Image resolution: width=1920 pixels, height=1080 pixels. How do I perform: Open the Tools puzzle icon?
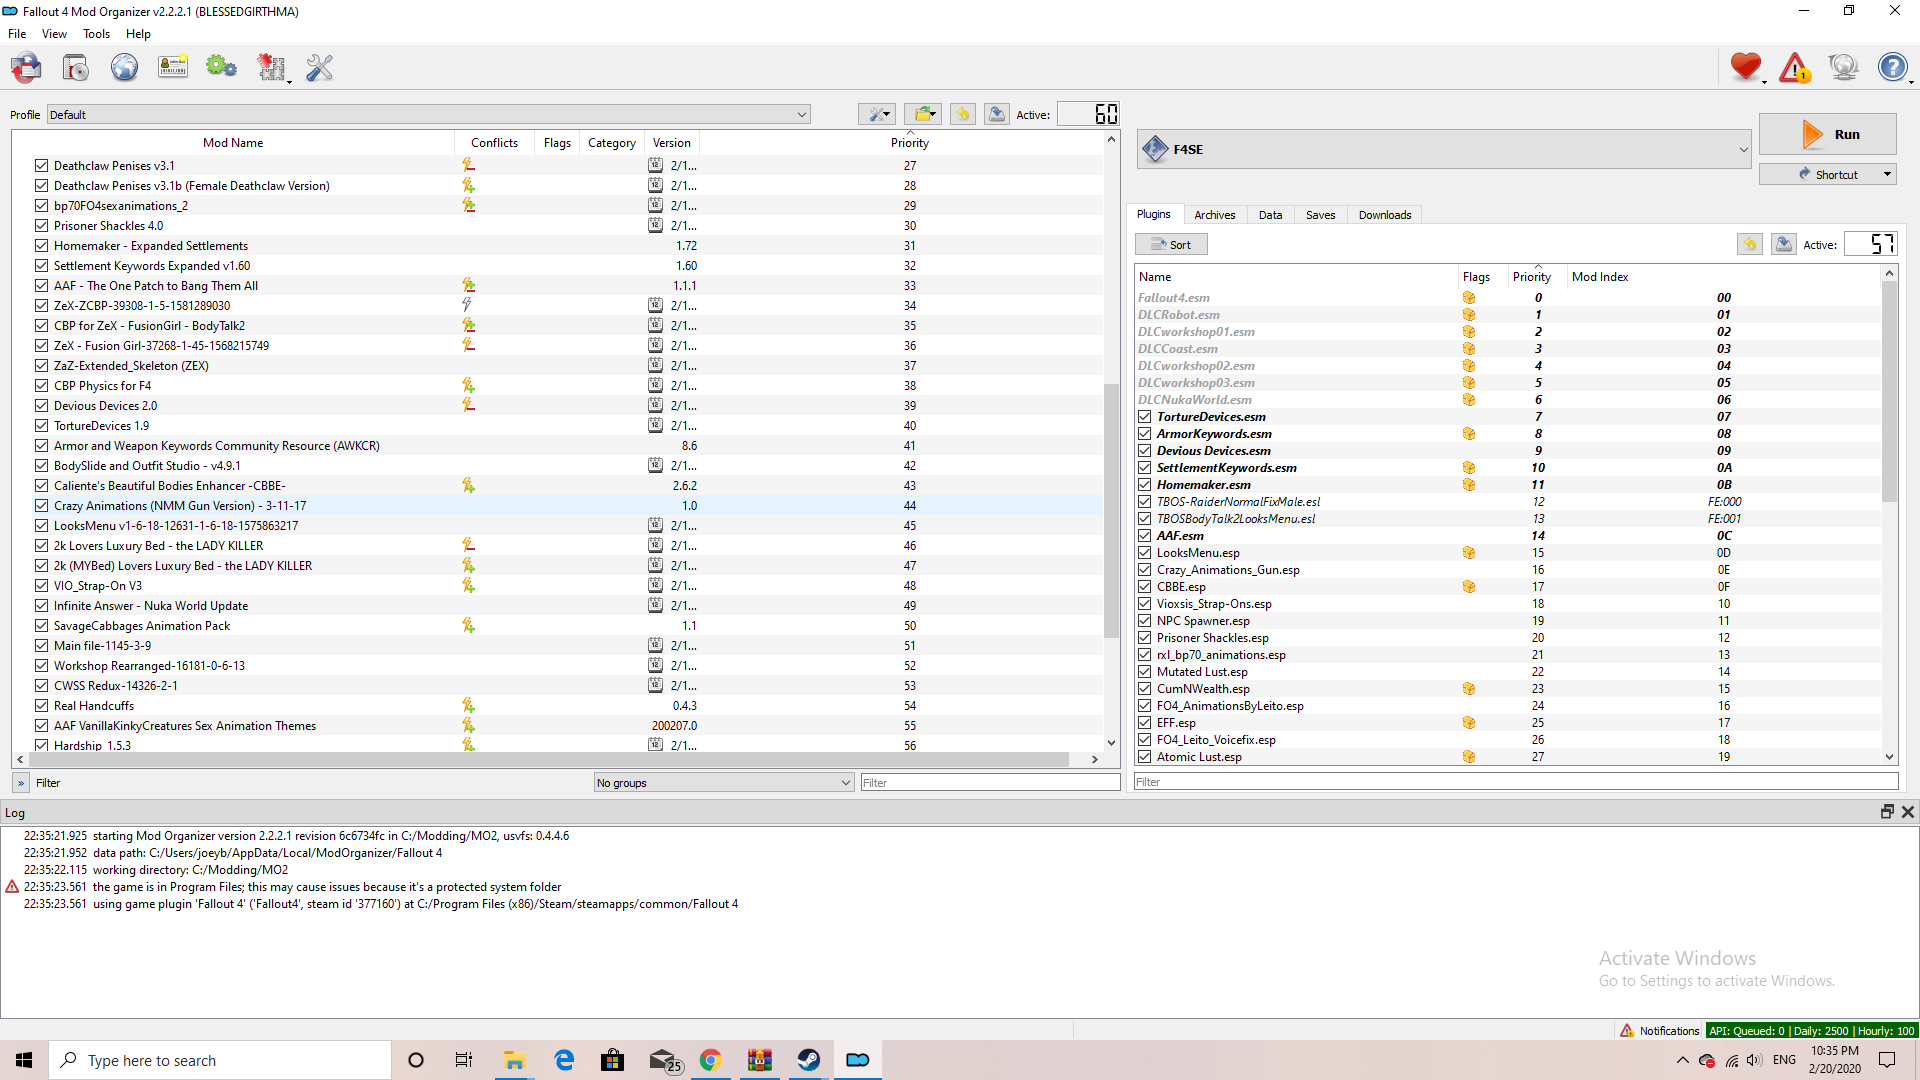[x=271, y=68]
